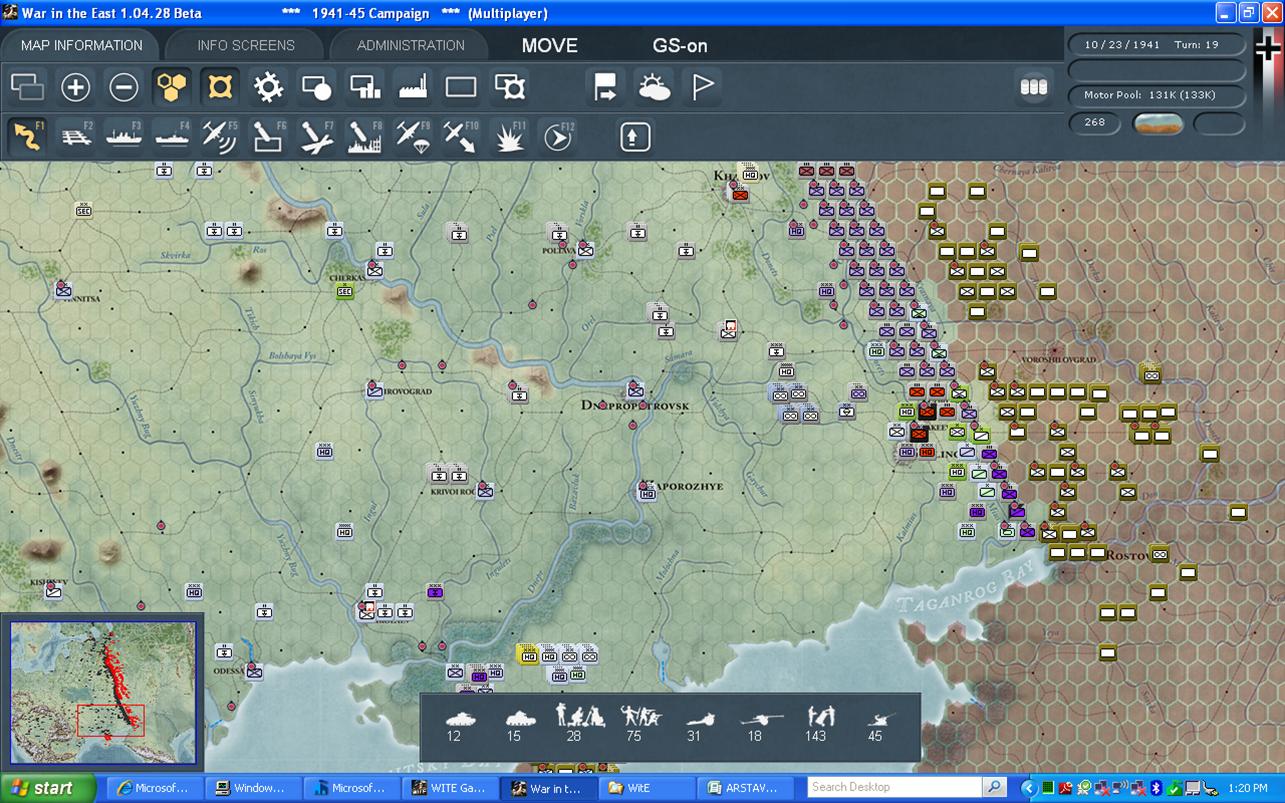Screen dimensions: 1285x803
Task: Click the Motor Pool status field
Action: coord(1156,96)
